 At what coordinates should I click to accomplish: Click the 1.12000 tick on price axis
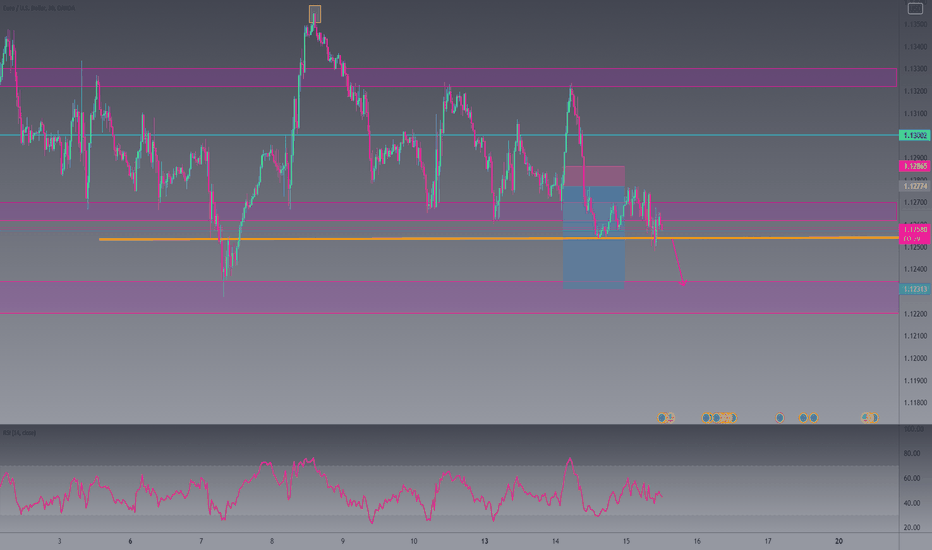tap(915, 359)
